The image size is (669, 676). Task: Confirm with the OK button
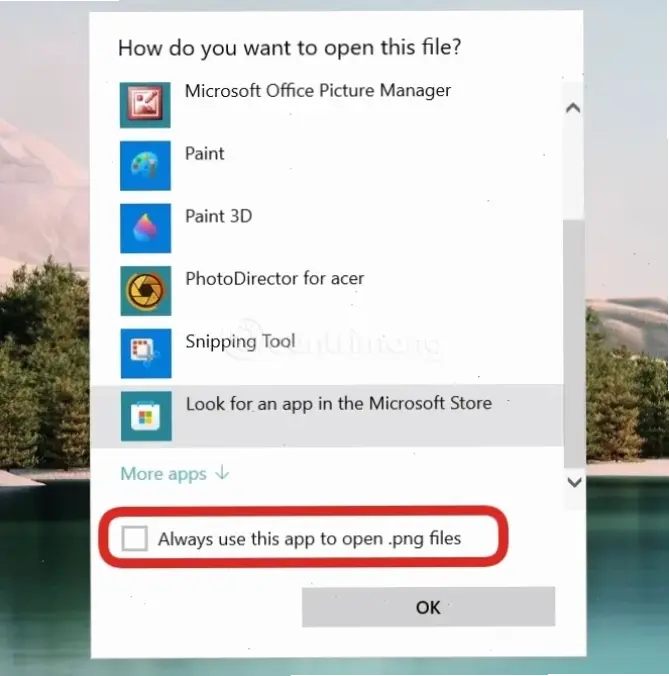[x=428, y=607]
